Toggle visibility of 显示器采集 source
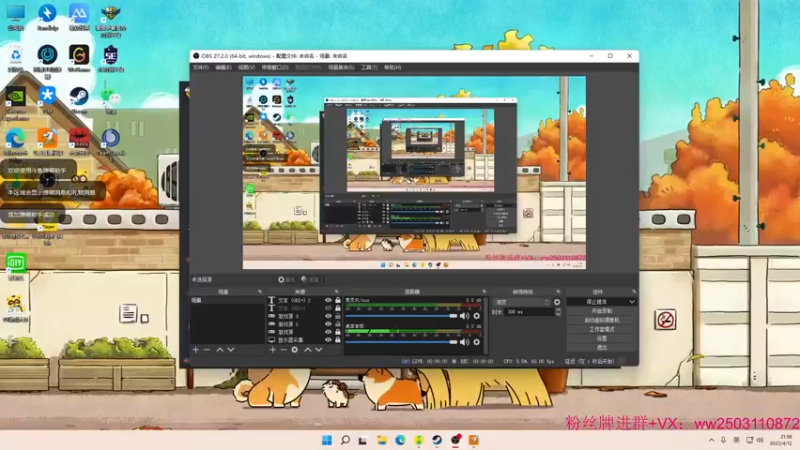 328,340
